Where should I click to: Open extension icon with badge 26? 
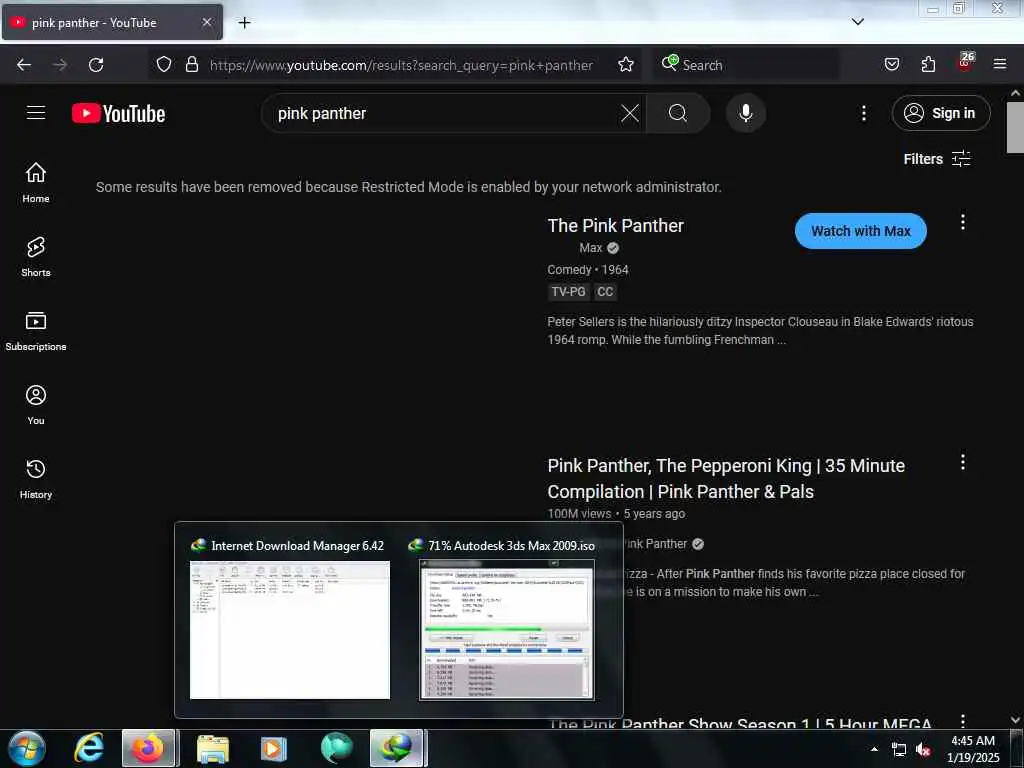pyautogui.click(x=965, y=63)
